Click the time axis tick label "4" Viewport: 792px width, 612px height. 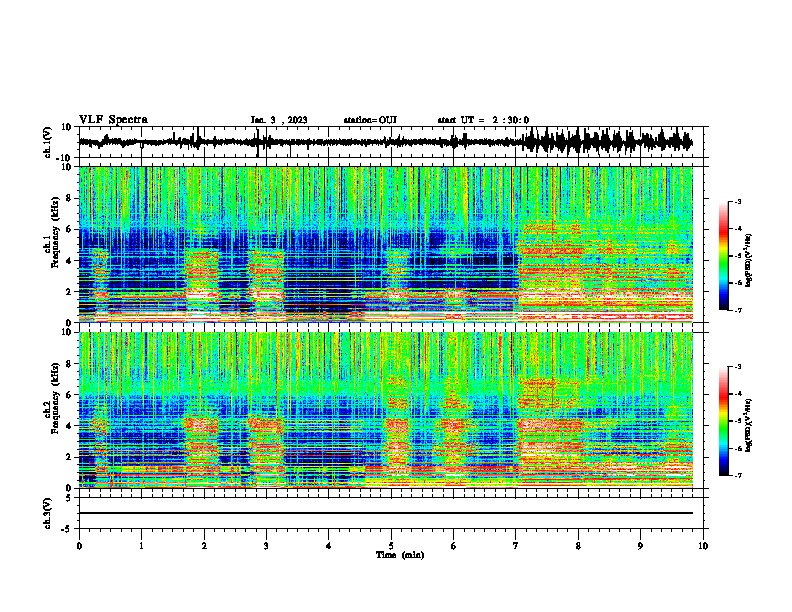coord(329,546)
